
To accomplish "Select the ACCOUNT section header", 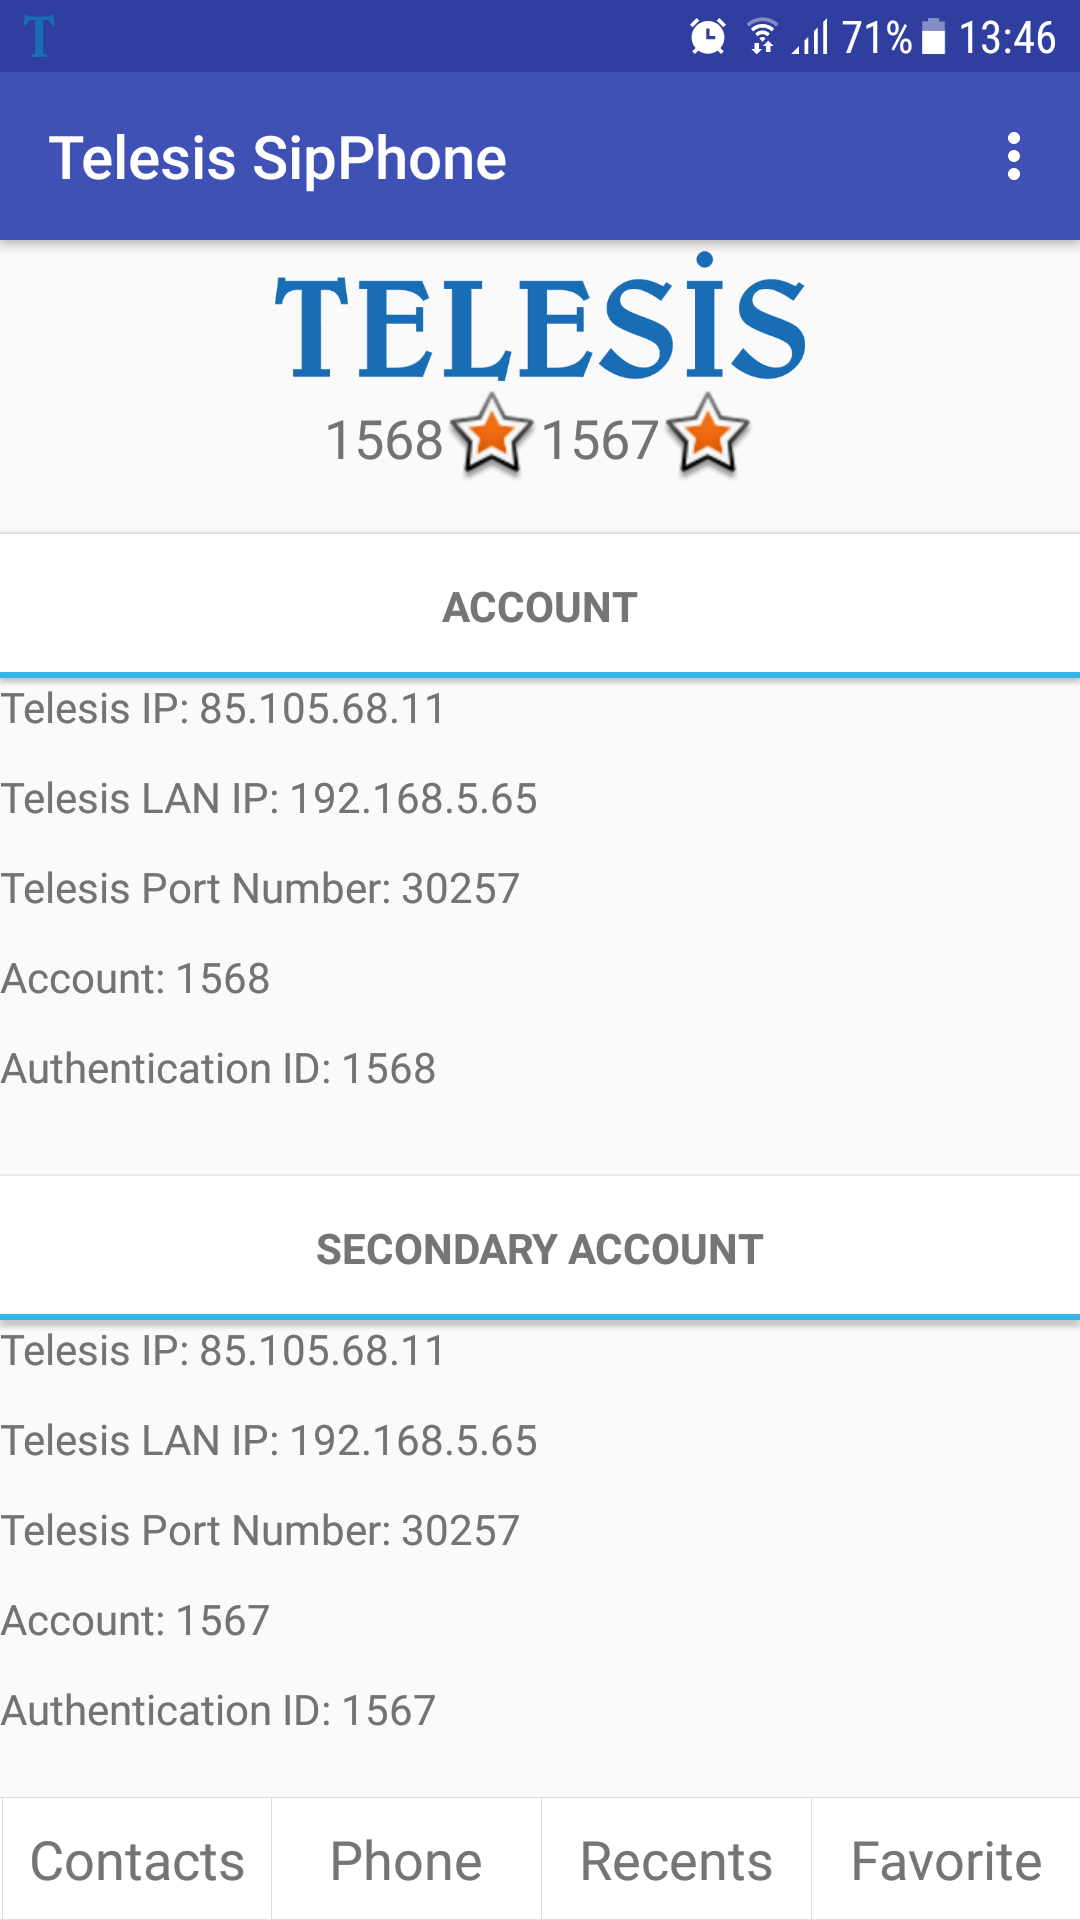I will pos(540,607).
